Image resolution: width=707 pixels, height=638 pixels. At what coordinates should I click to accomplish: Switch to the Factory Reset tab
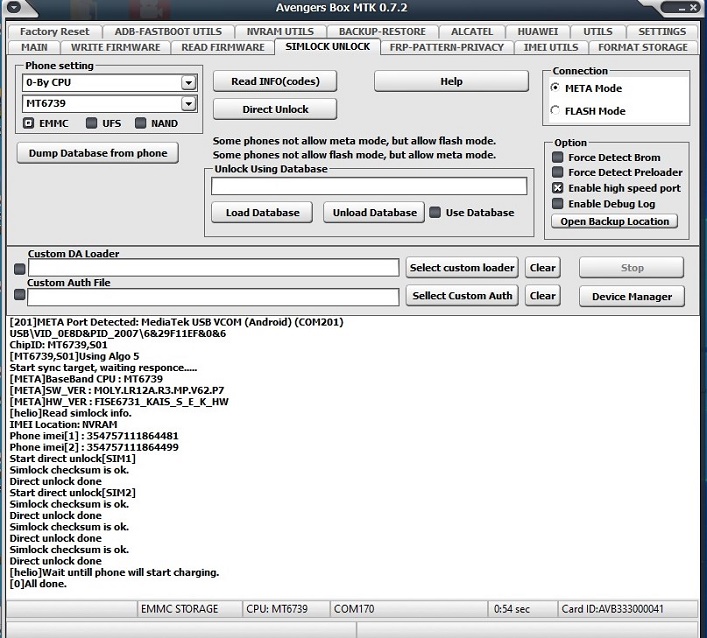pyautogui.click(x=55, y=31)
